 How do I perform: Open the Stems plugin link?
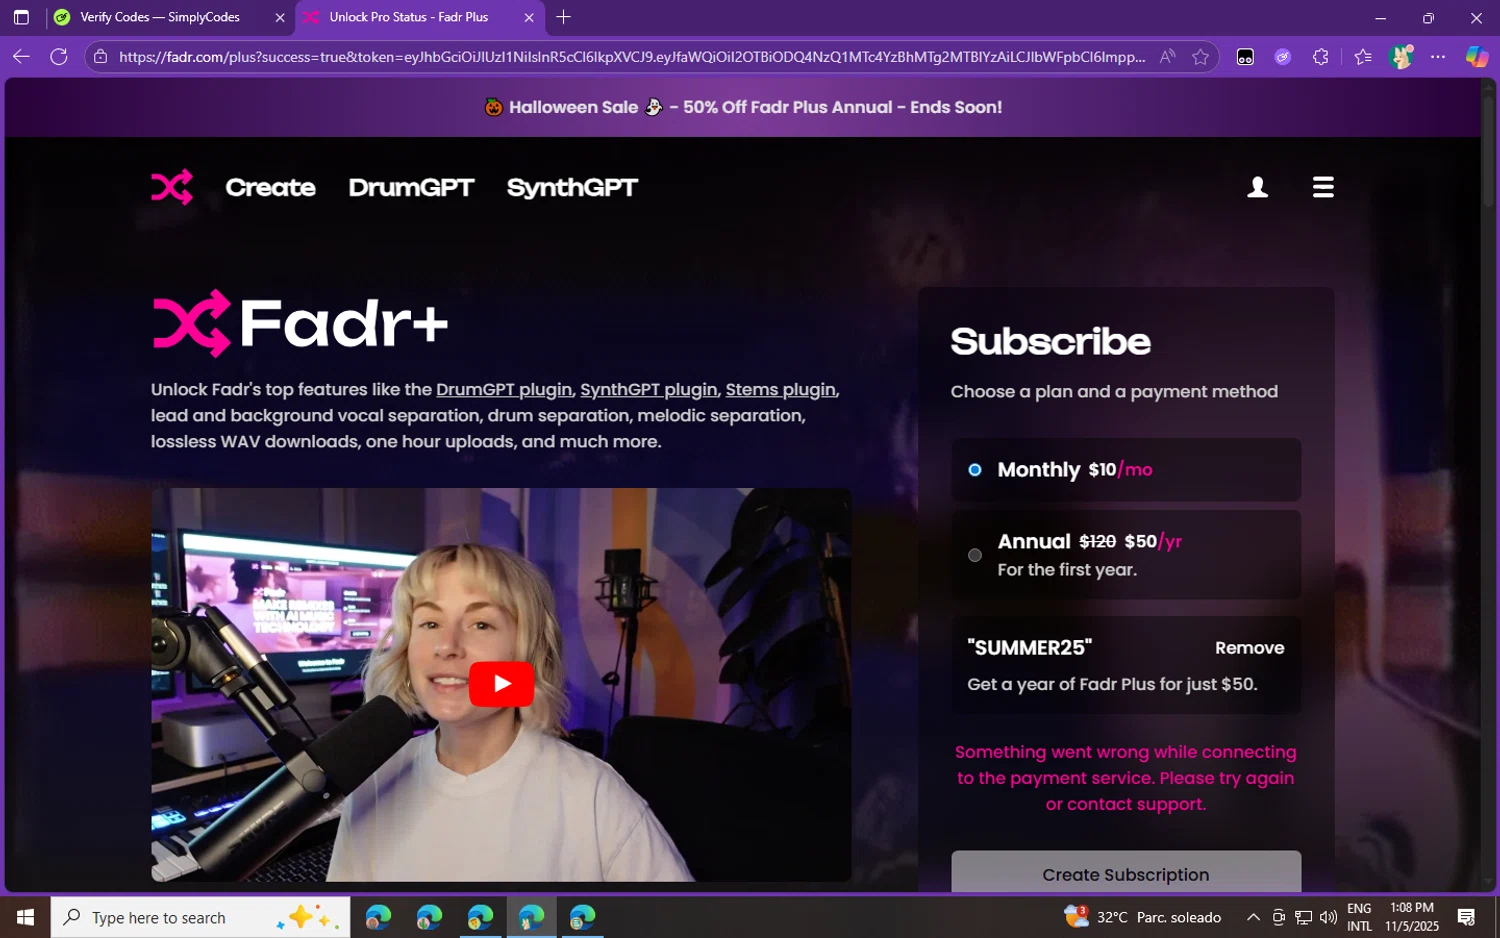click(780, 390)
